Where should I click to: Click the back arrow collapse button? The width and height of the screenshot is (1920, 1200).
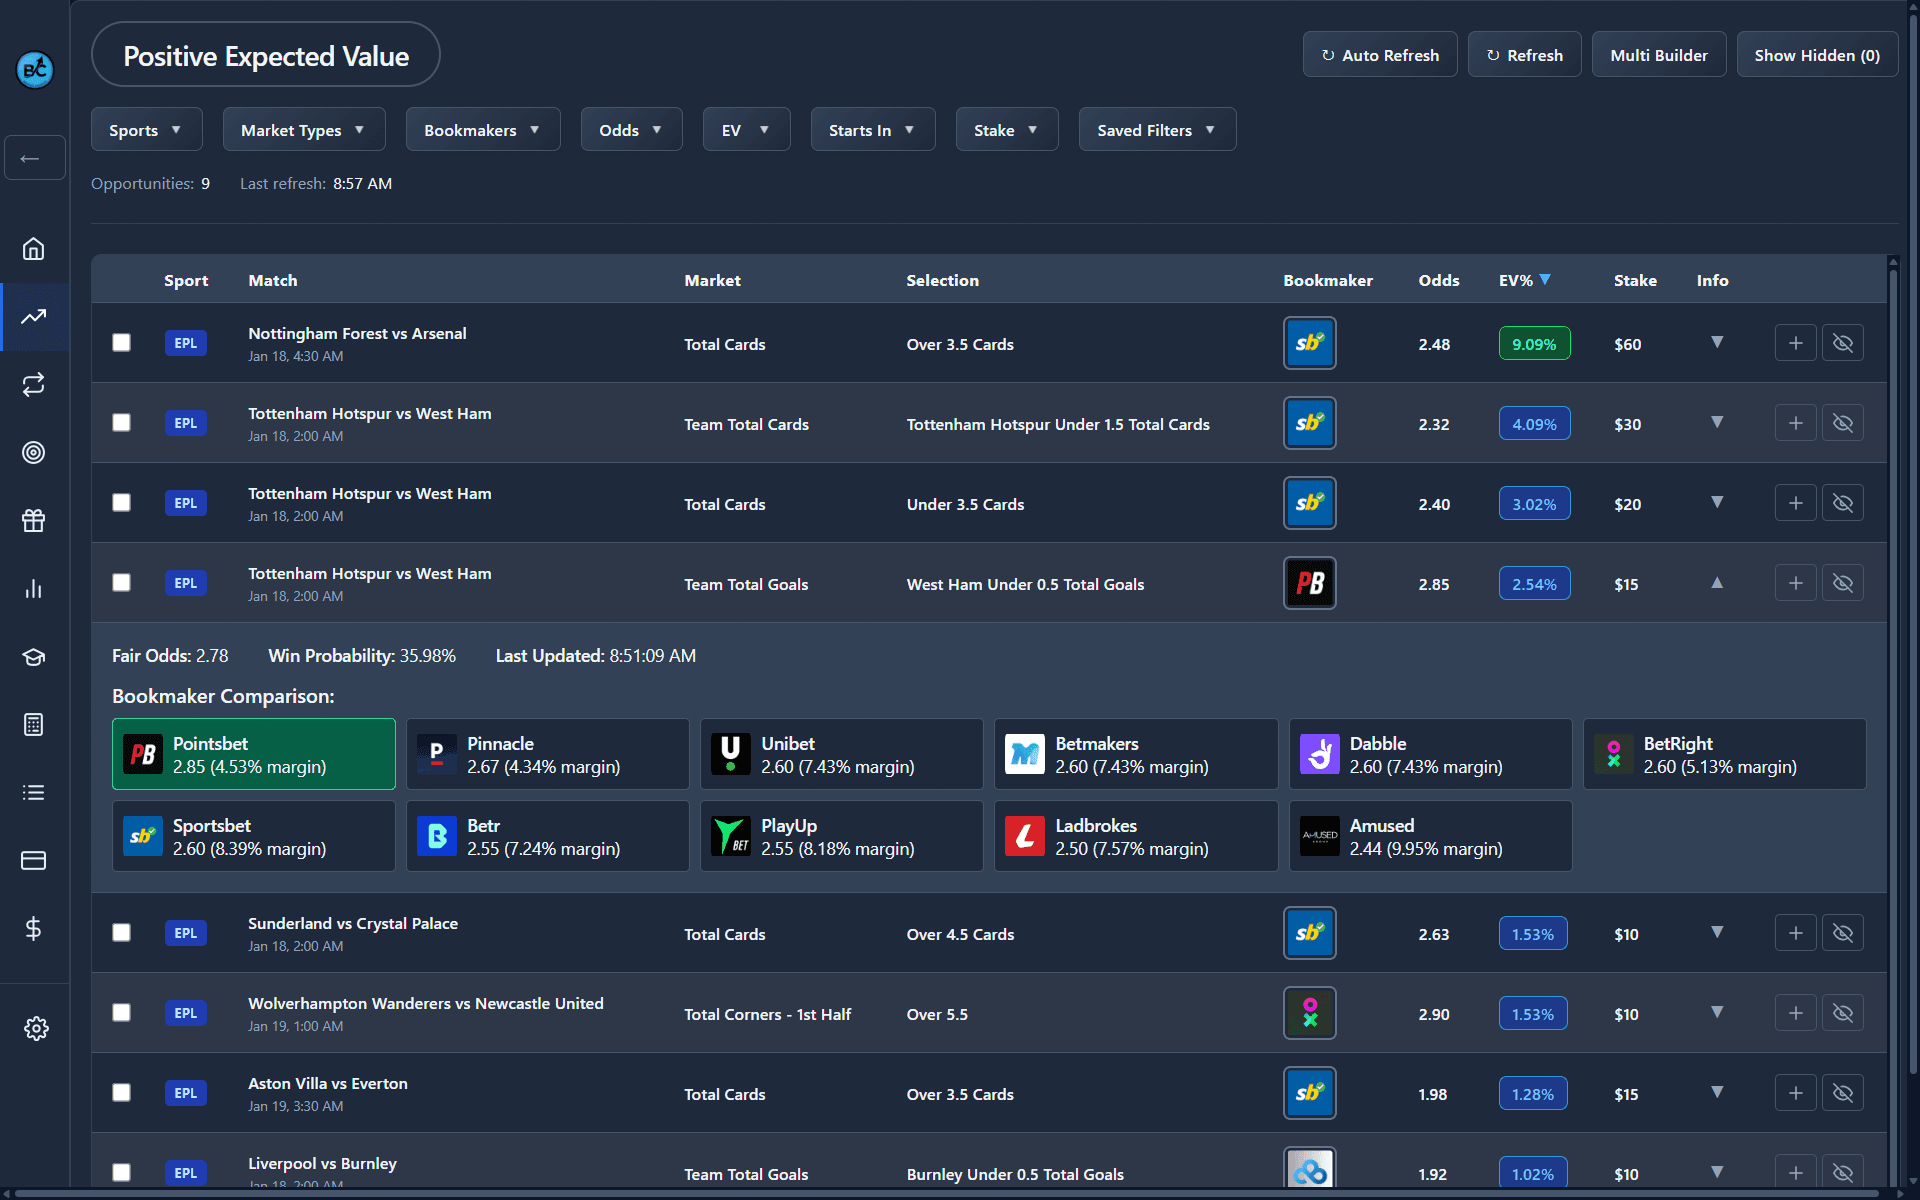34,158
